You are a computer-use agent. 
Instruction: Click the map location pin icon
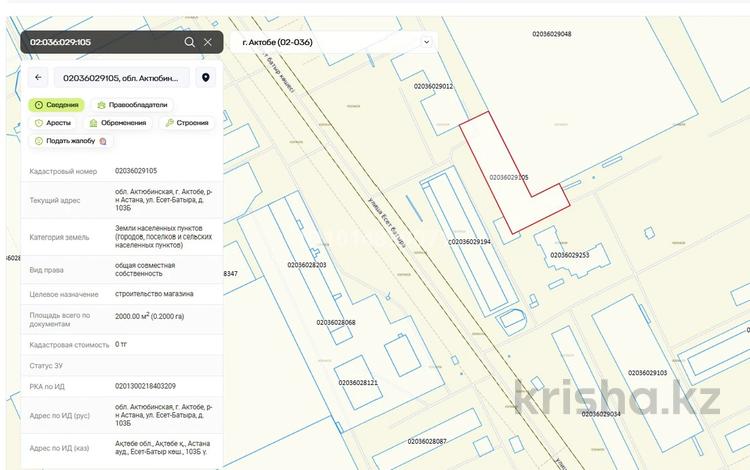pyautogui.click(x=206, y=77)
